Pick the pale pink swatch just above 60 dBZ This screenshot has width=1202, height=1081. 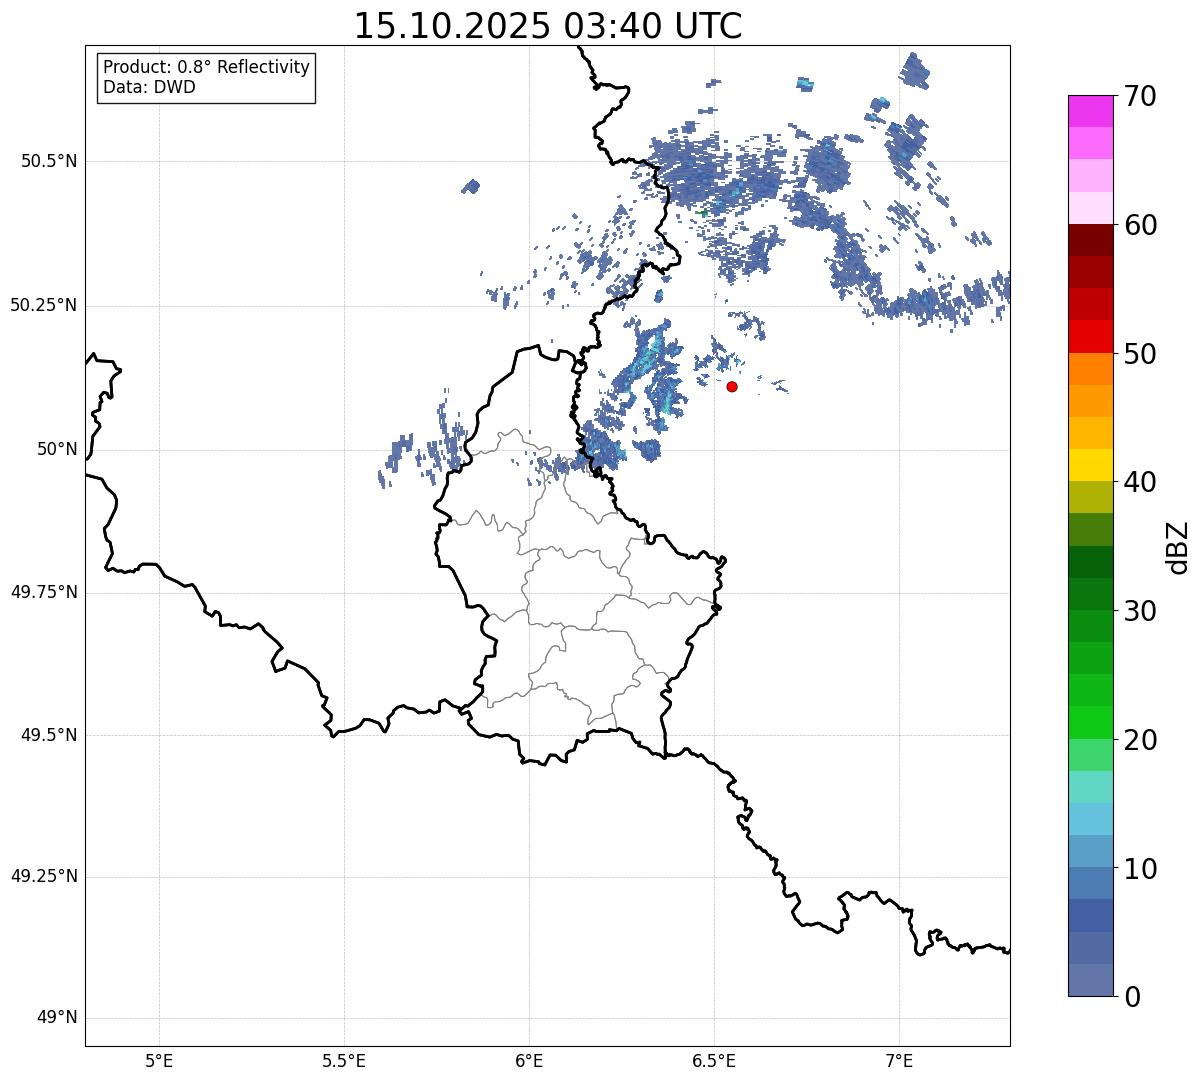click(1090, 207)
